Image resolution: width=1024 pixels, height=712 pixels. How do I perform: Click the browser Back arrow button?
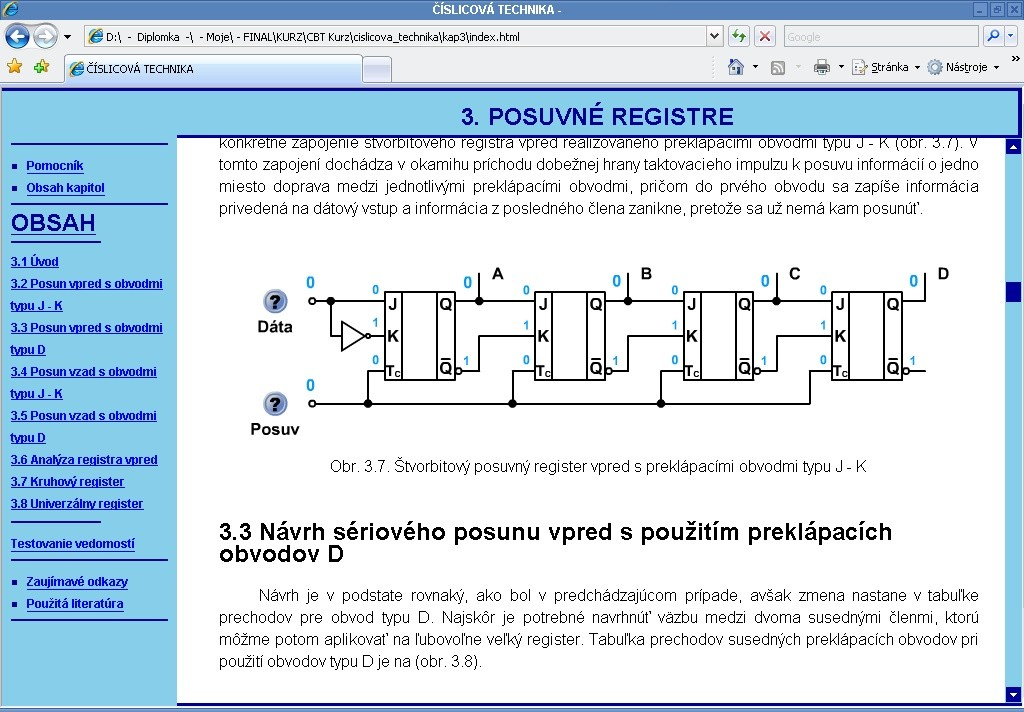(x=18, y=36)
